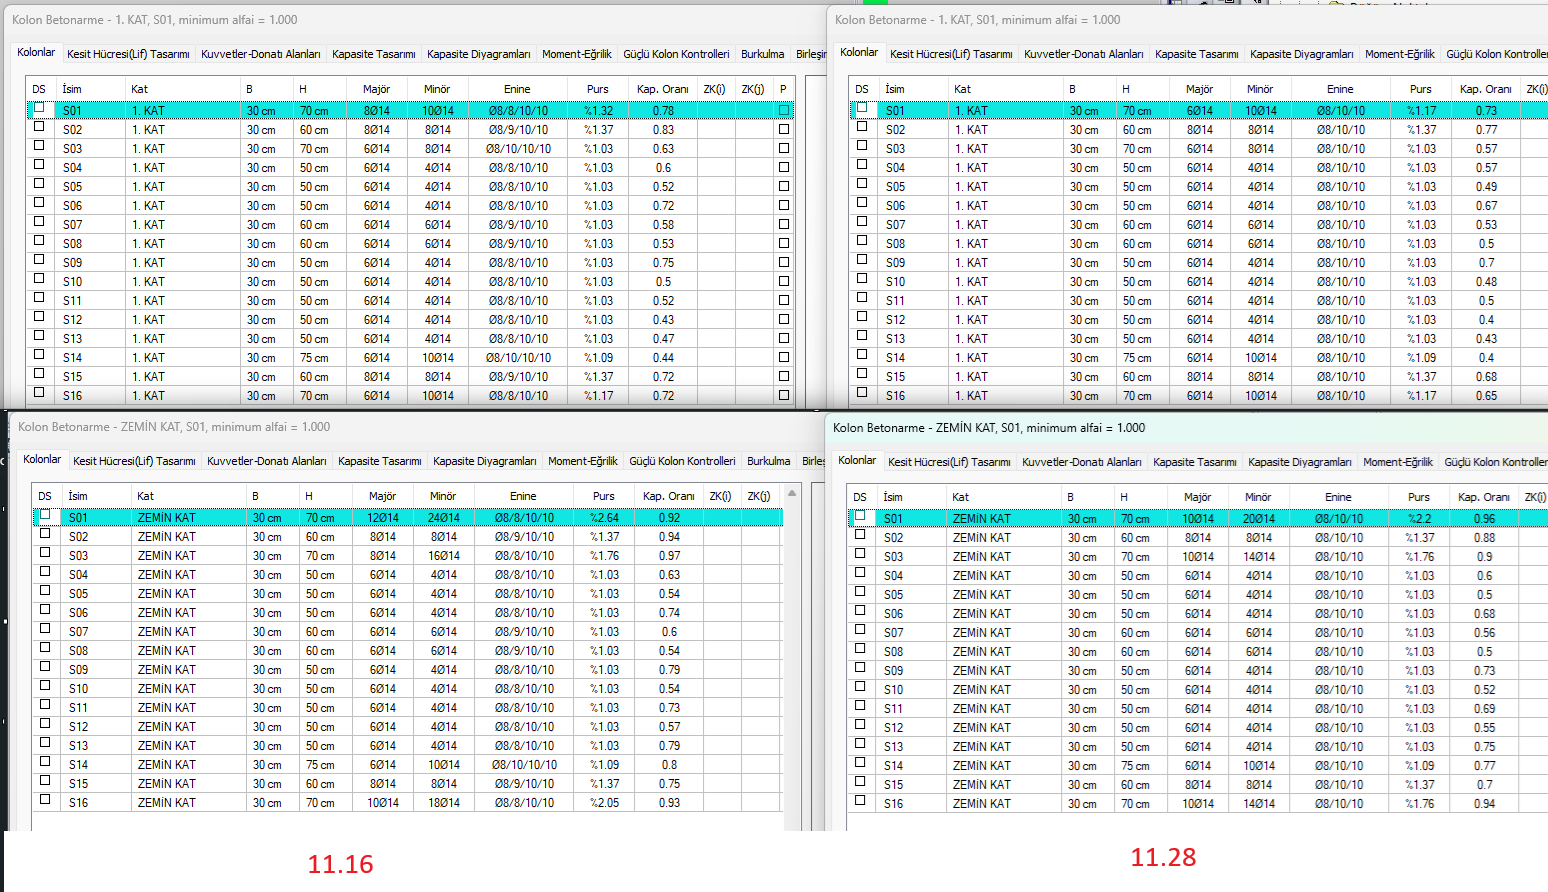
Task: Check the DS box of the row with Kap. Oranı 0.49
Action: point(862,184)
